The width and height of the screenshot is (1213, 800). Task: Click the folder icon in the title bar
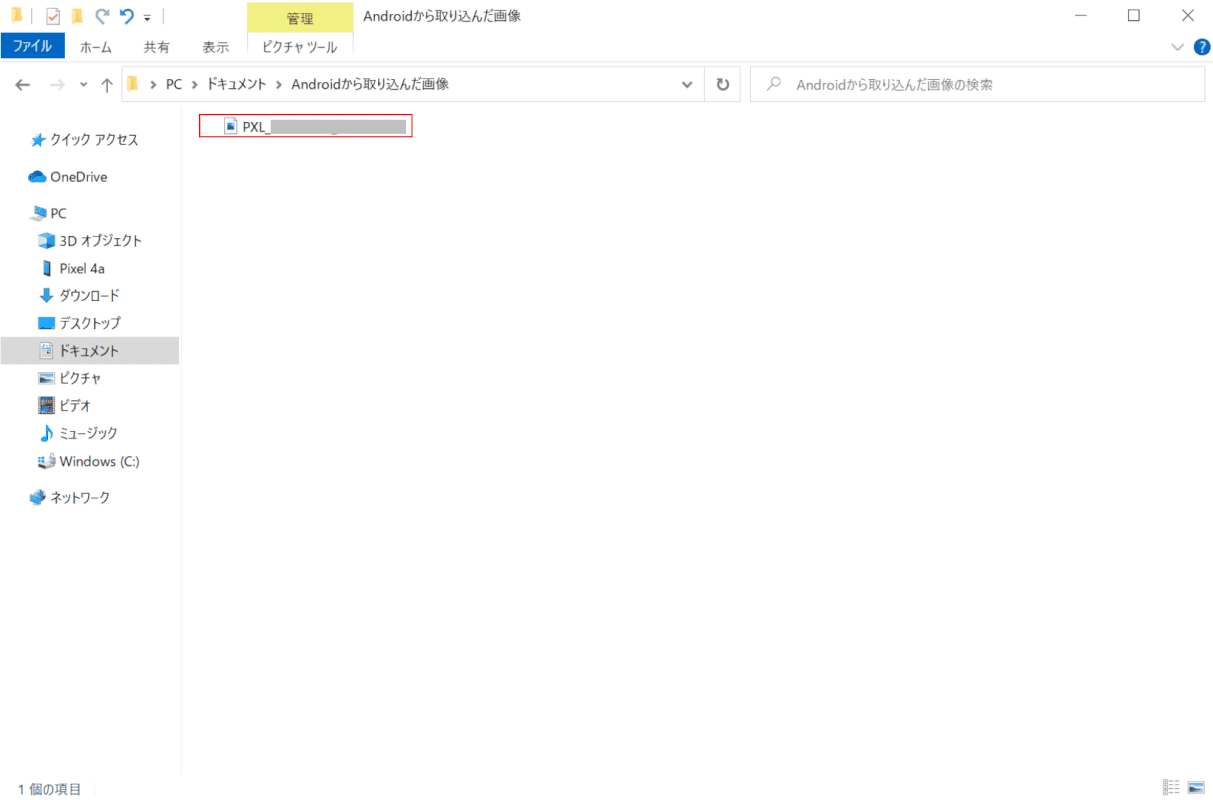(17, 16)
